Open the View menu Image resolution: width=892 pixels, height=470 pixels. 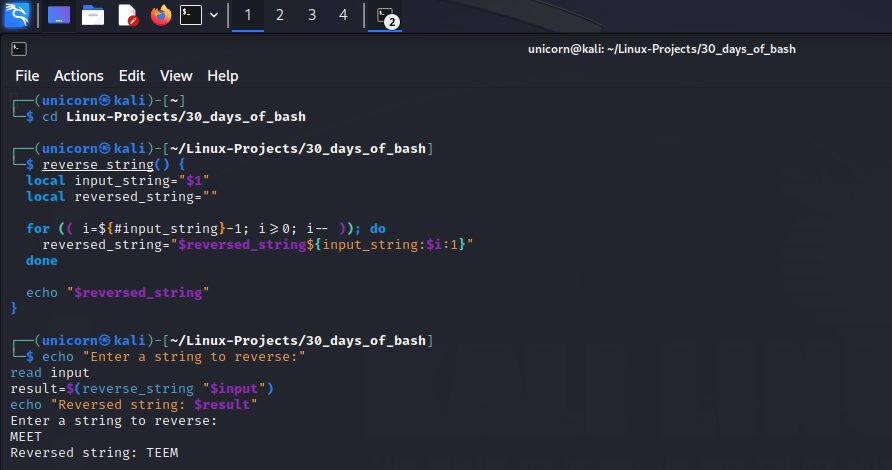coord(176,76)
